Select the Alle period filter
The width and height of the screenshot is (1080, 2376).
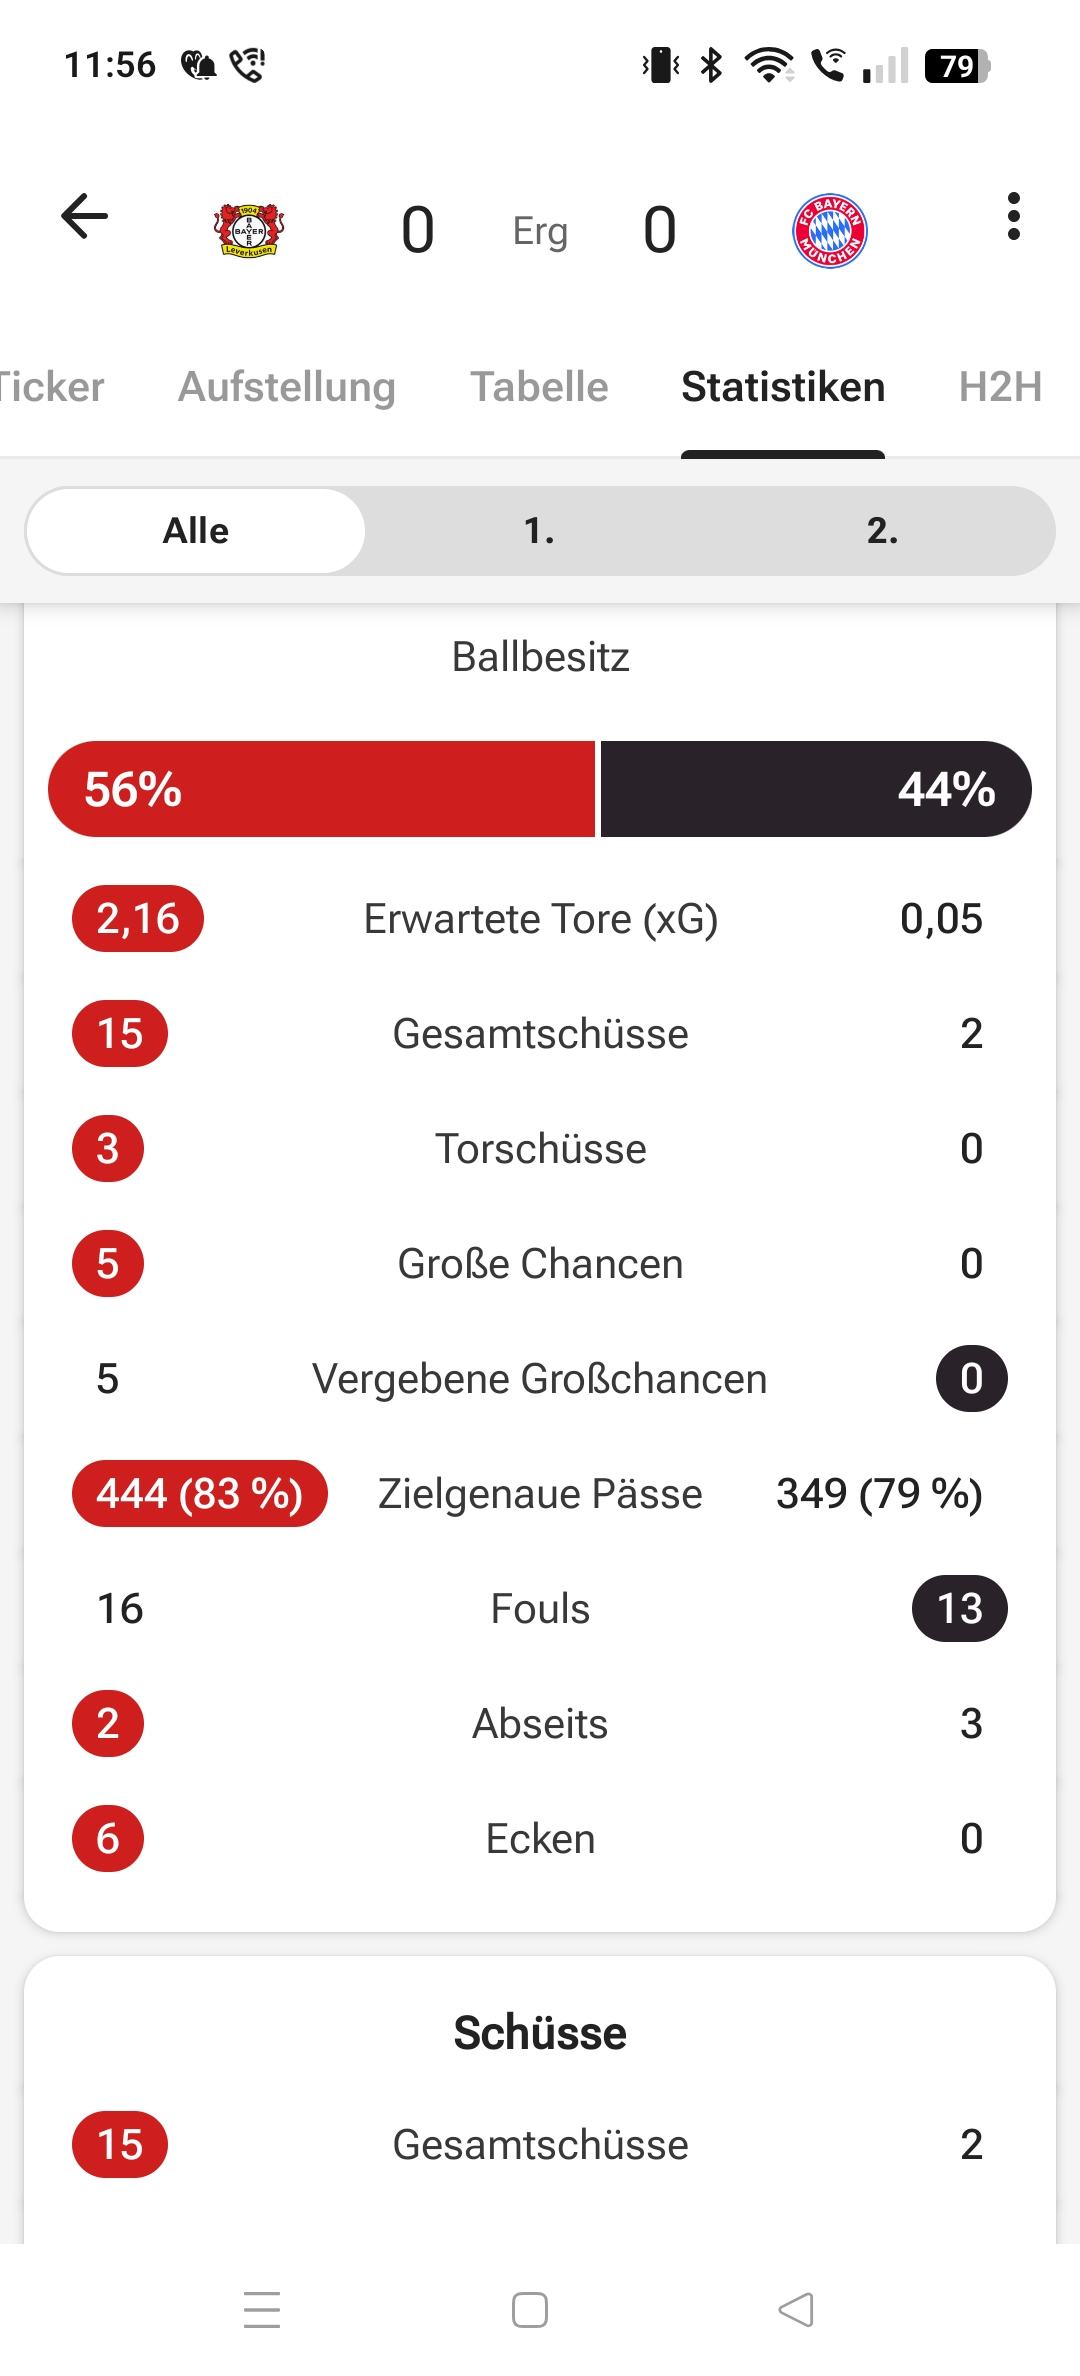(196, 531)
